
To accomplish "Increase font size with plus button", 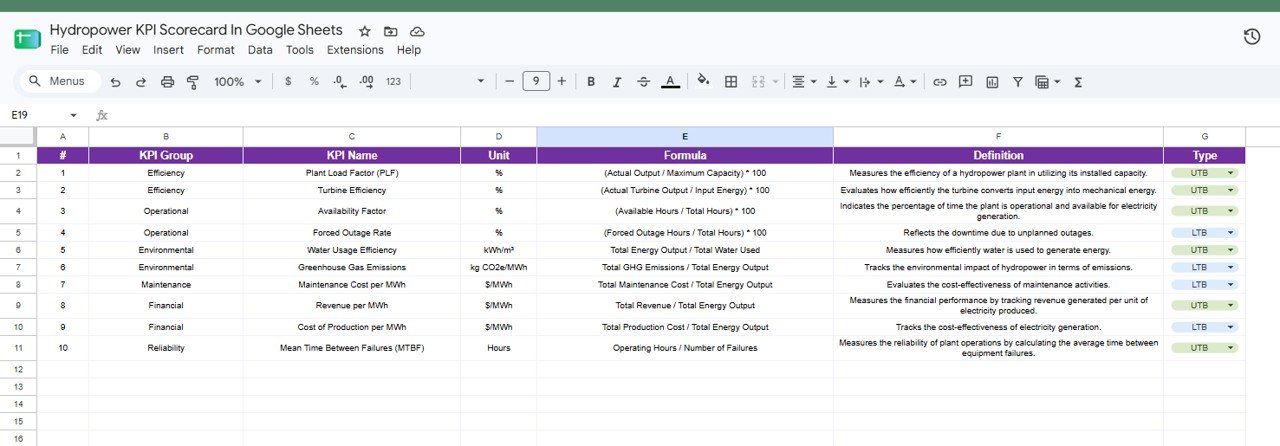I will point(562,82).
